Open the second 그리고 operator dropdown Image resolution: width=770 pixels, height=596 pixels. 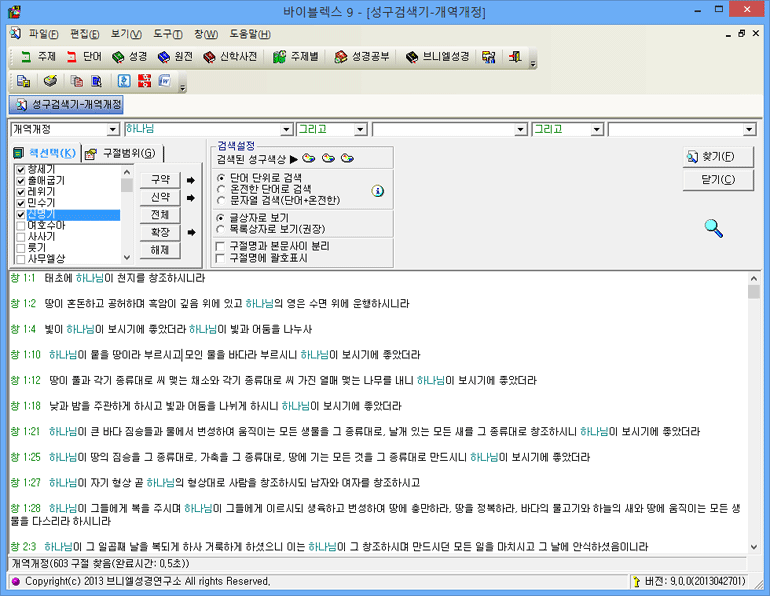click(x=596, y=130)
